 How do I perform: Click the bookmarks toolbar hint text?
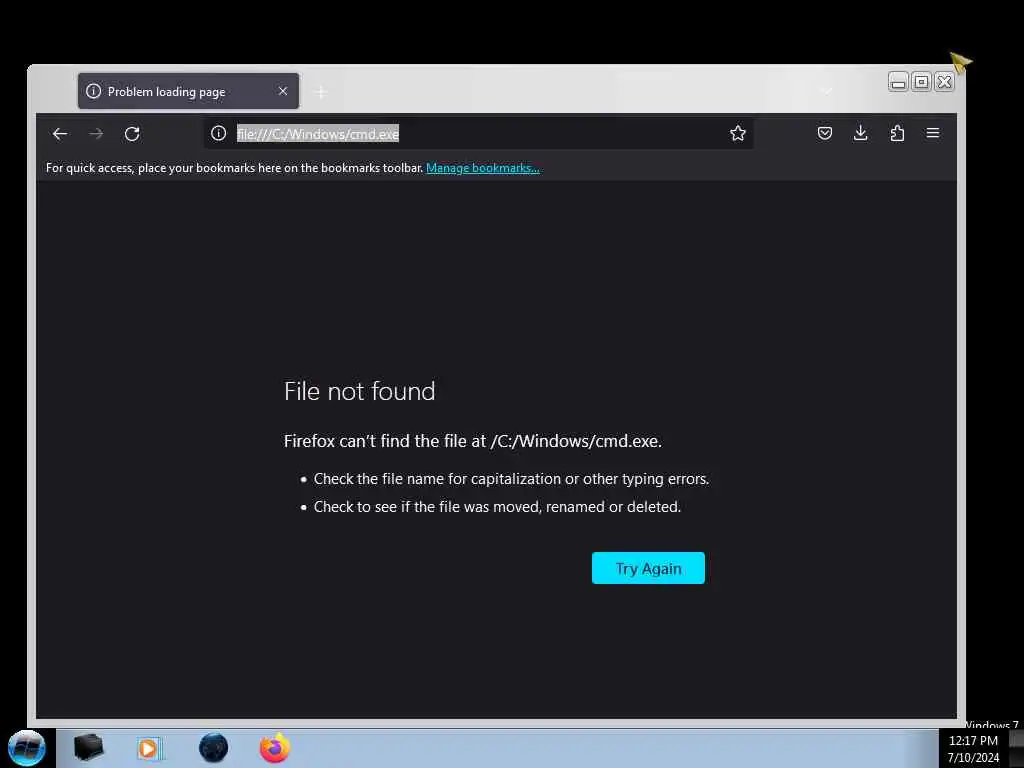(x=234, y=168)
